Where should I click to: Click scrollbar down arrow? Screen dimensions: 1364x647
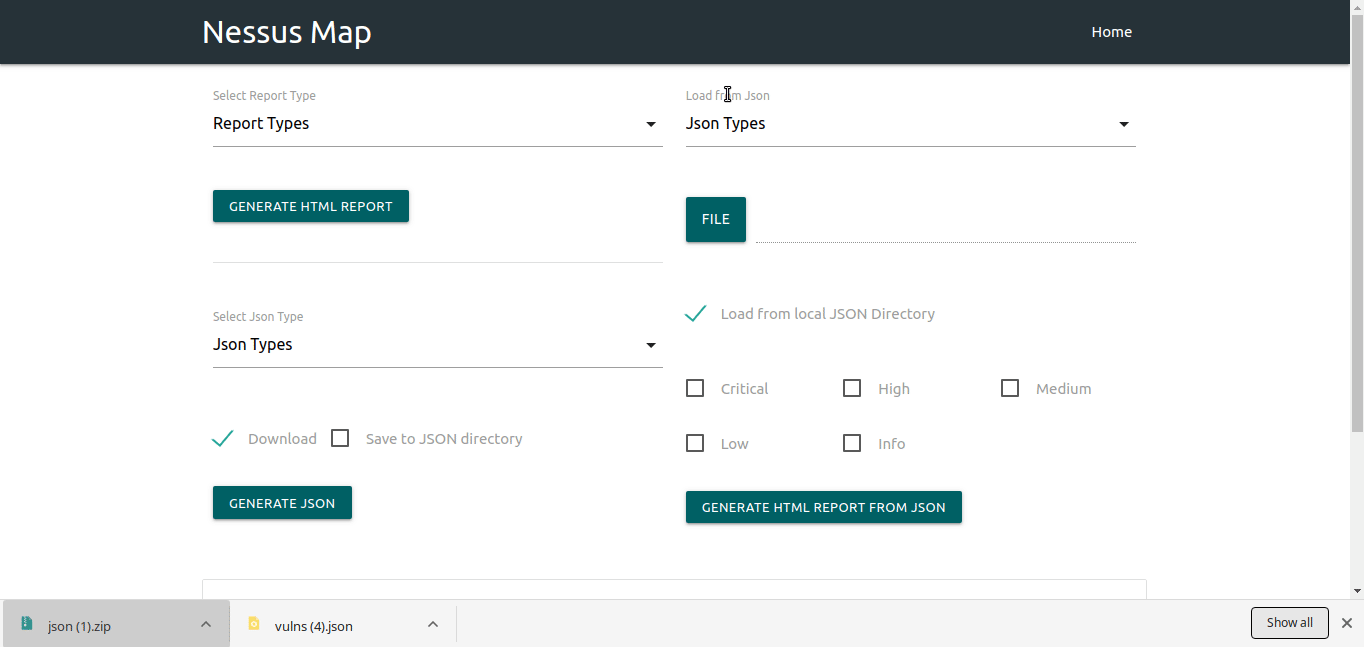1357,591
